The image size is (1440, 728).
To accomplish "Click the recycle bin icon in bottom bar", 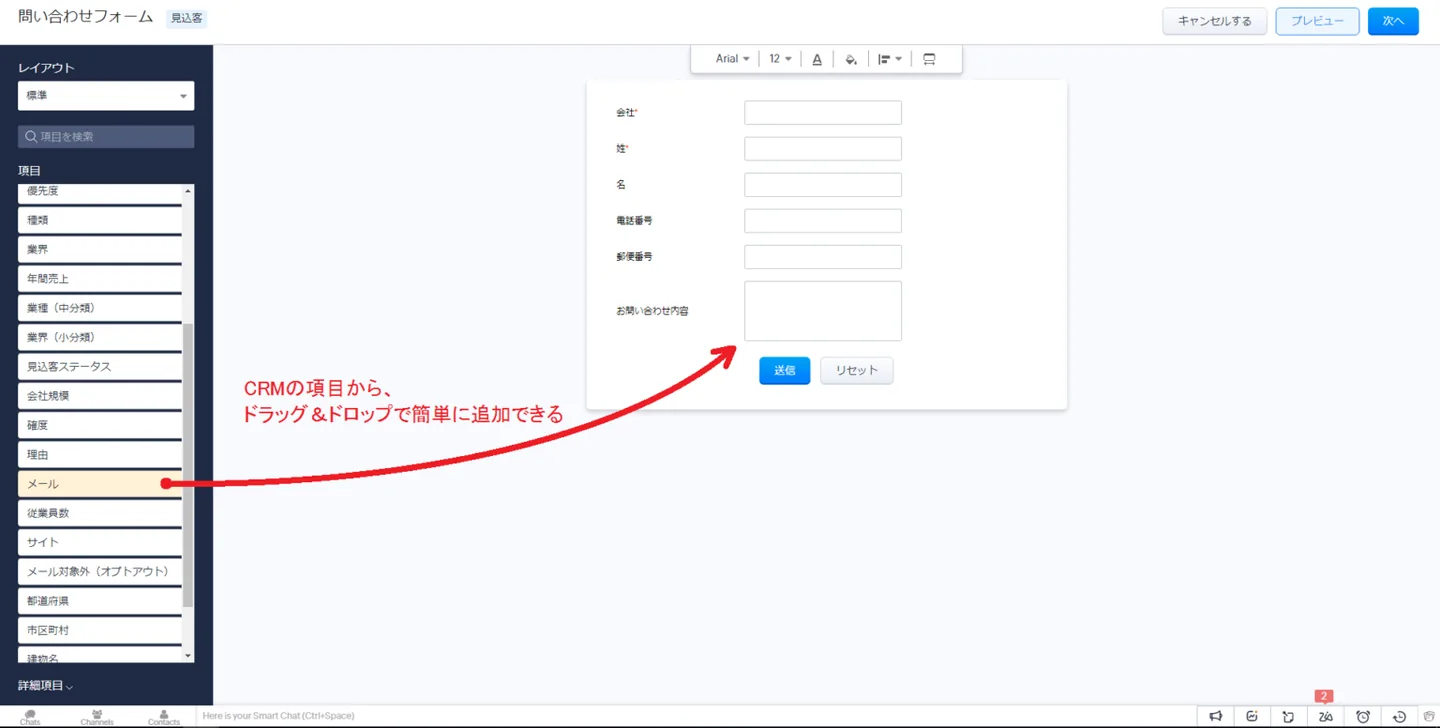I will point(1429,716).
